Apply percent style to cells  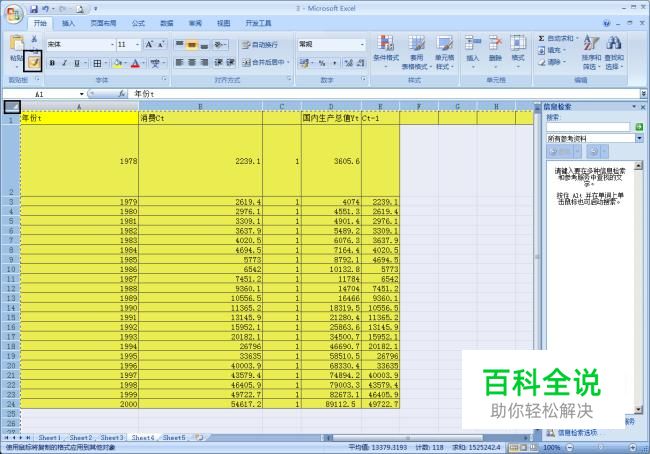322,63
